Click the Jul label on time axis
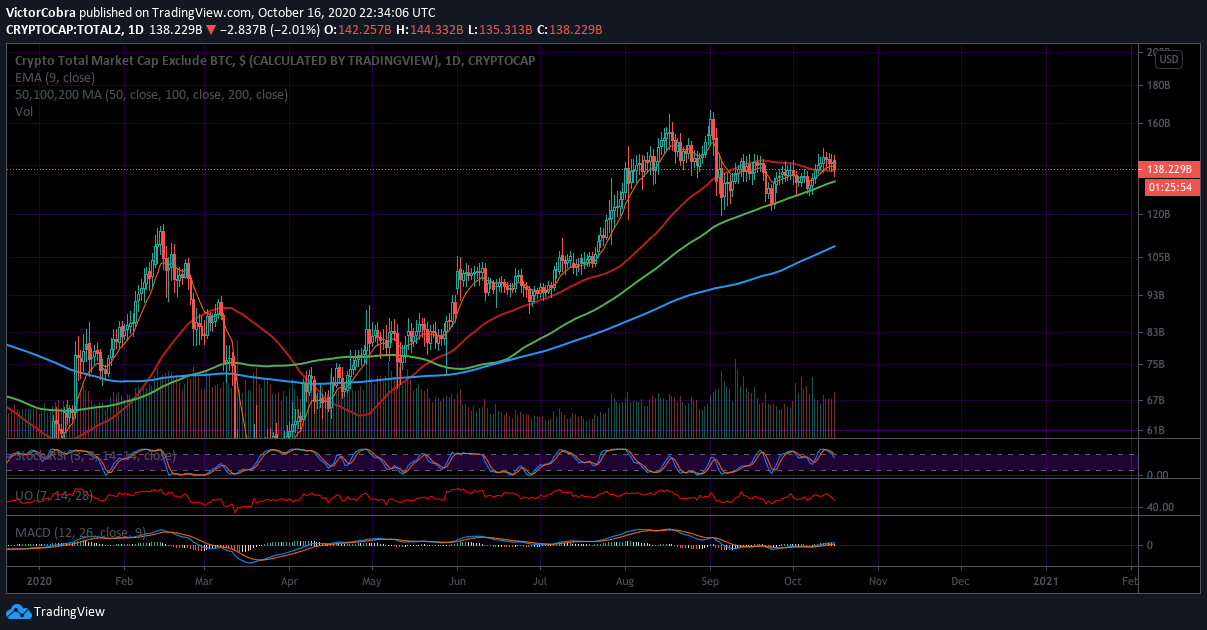The image size is (1207, 630). pyautogui.click(x=540, y=580)
